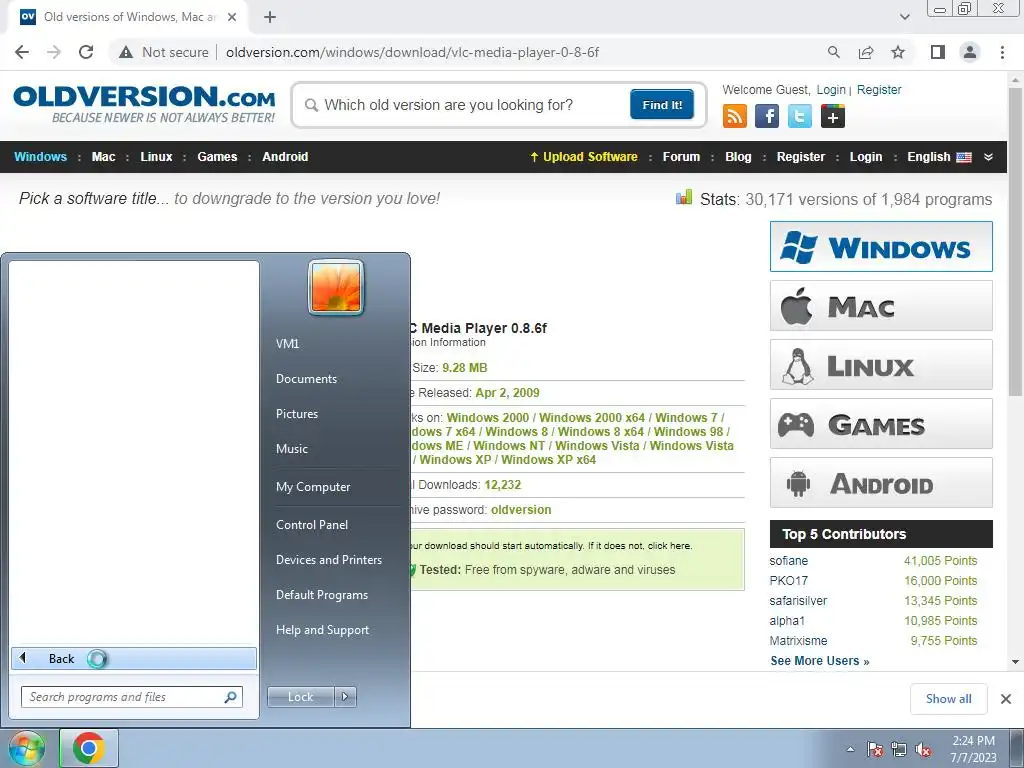Click the sofiane contributor name

(x=788, y=561)
